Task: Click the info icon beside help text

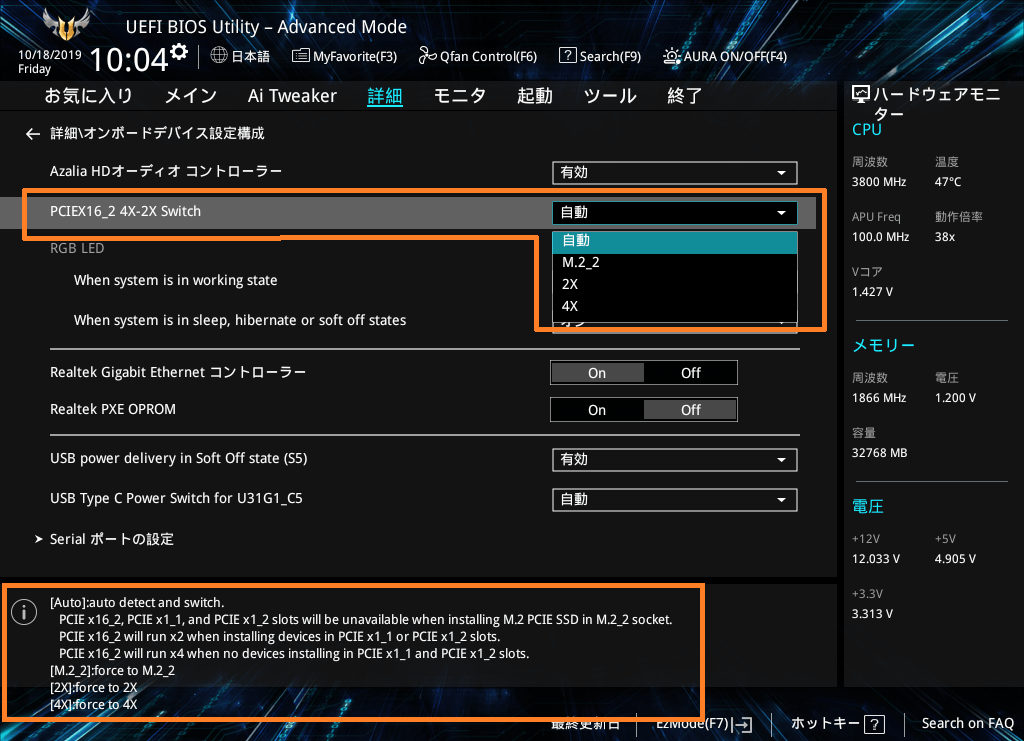Action: pyautogui.click(x=24, y=612)
